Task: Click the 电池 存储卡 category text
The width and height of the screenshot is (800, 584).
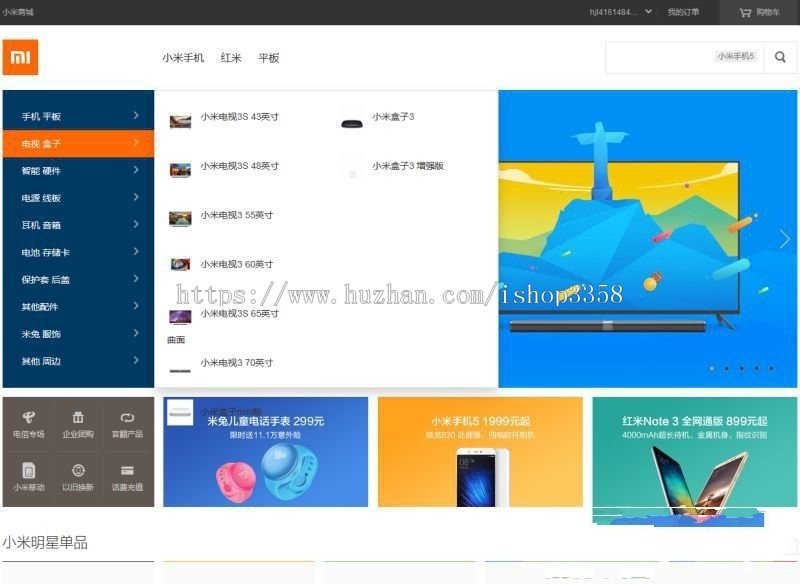Action: click(x=45, y=252)
